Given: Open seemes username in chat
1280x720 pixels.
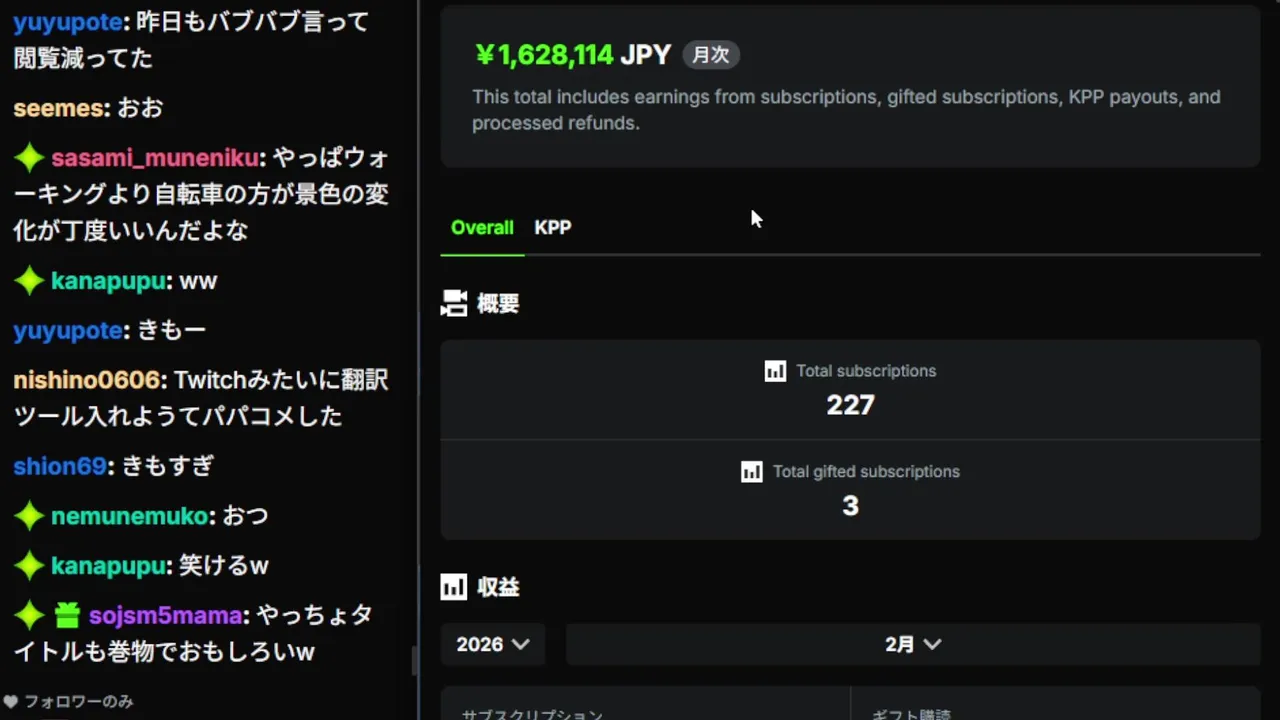Looking at the screenshot, I should (x=58, y=108).
